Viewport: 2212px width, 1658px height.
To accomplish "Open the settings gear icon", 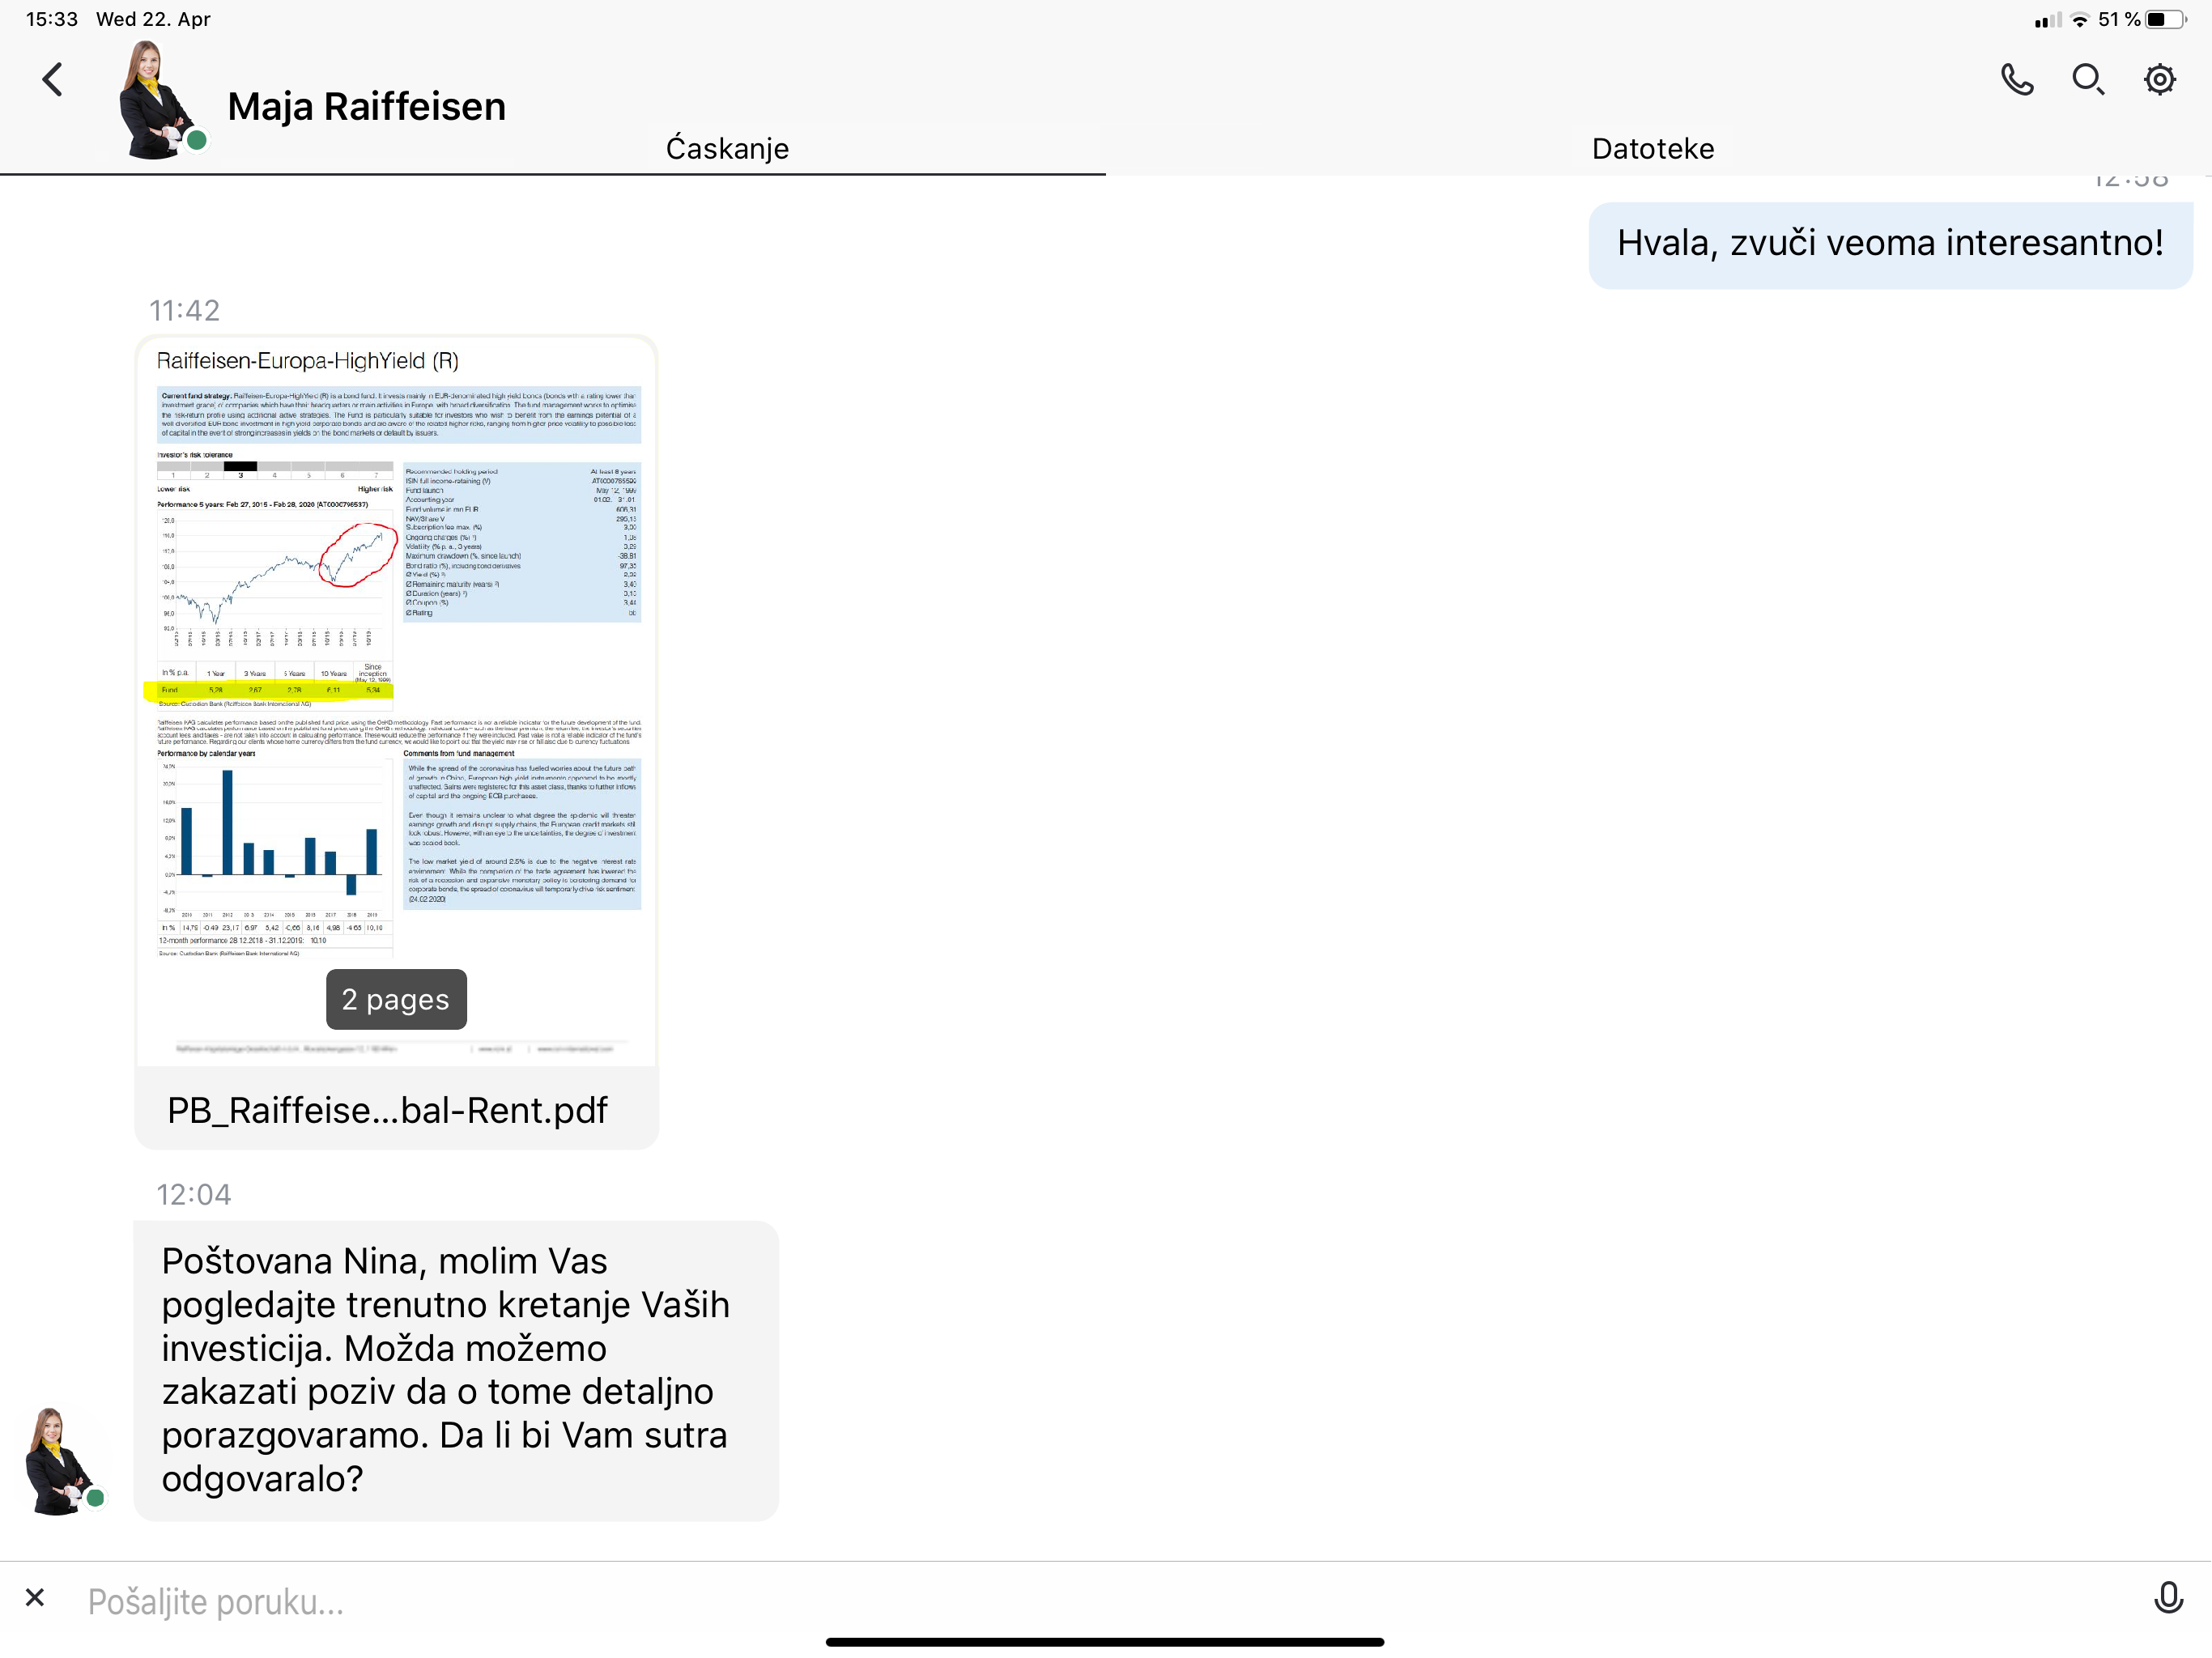I will (2160, 80).
